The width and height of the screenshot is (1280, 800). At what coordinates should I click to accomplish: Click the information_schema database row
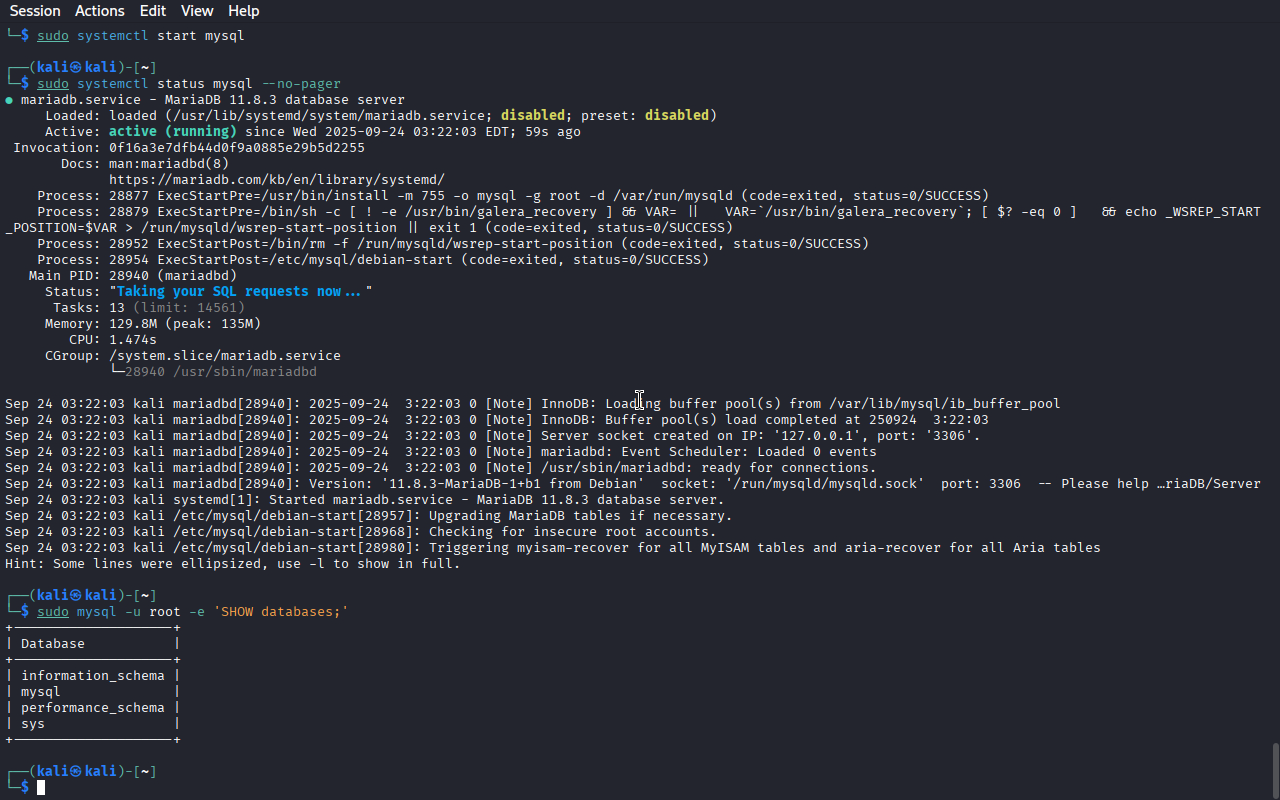point(92,676)
